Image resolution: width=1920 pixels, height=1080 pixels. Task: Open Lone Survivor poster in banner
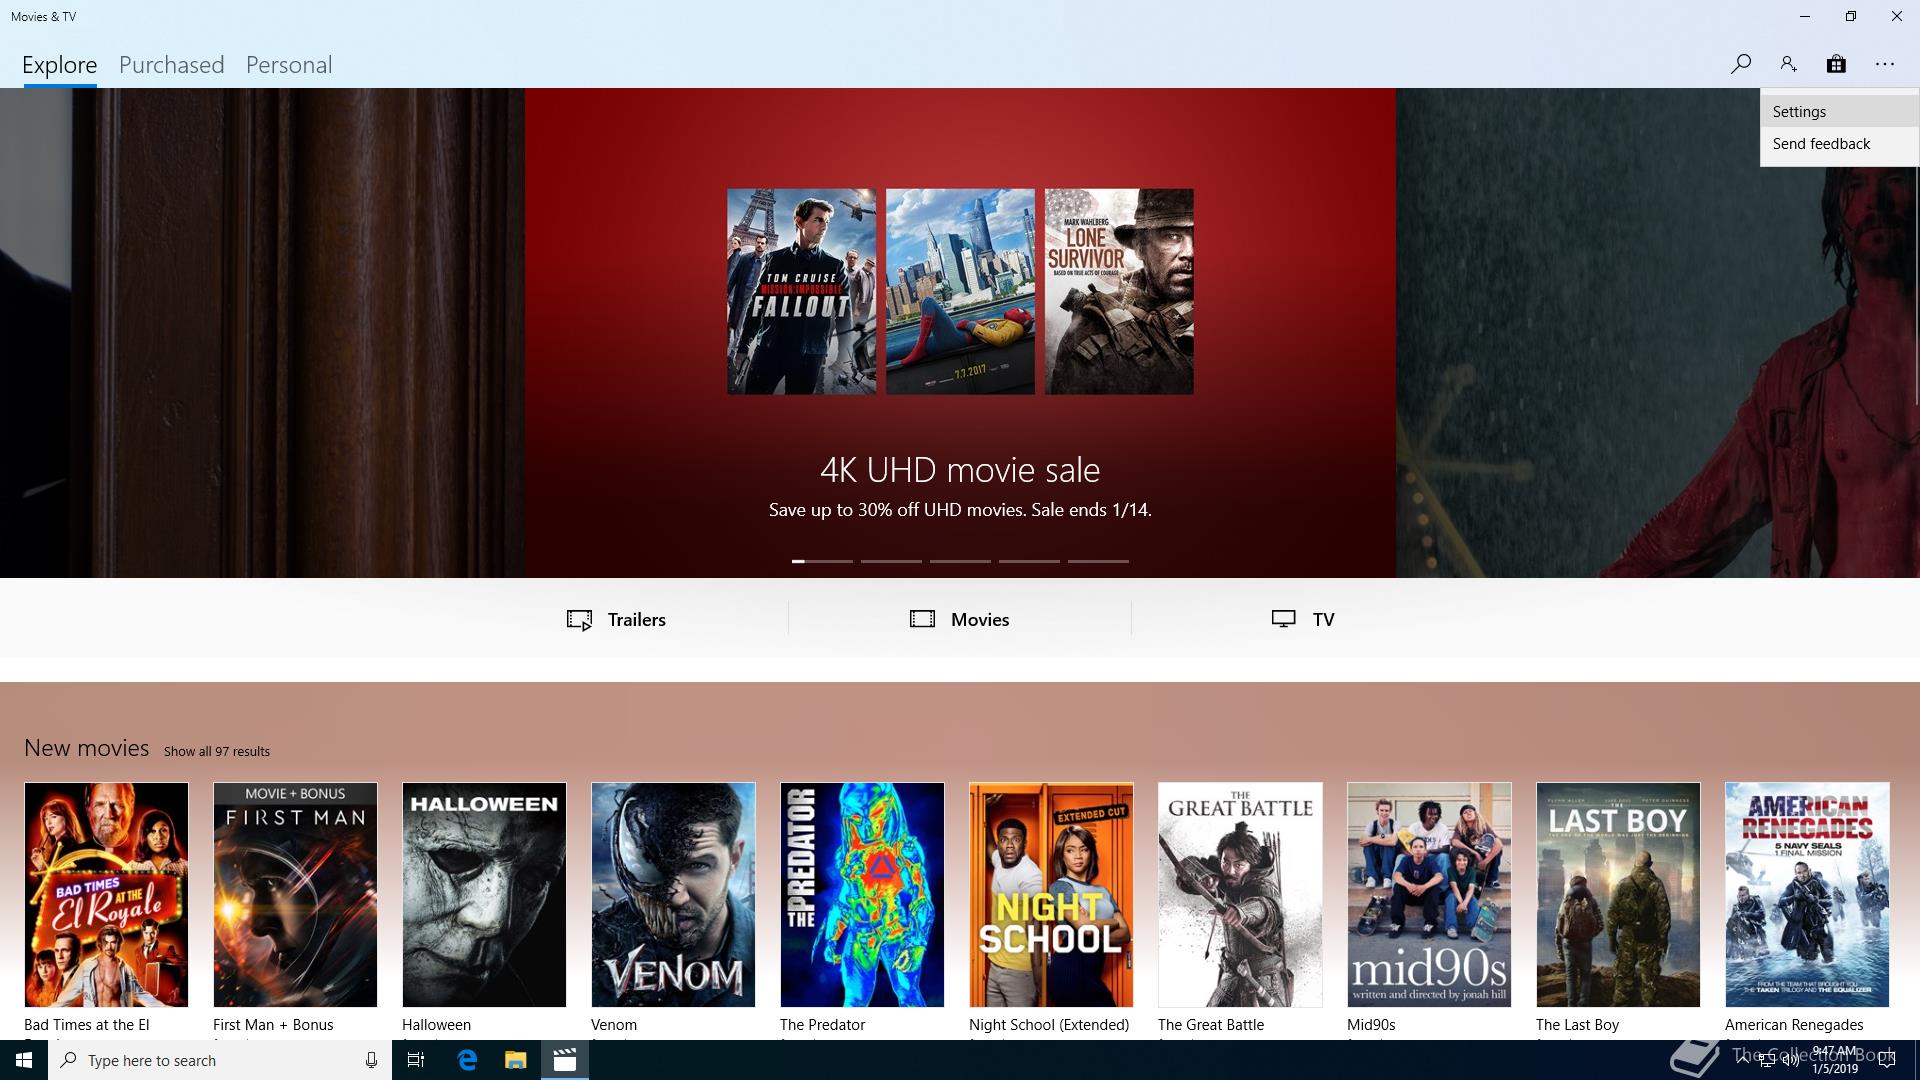tap(1119, 291)
